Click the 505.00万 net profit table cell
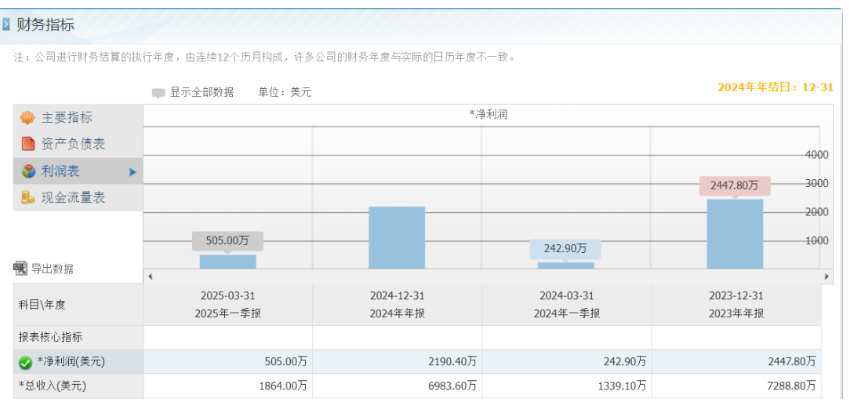Screen dimensions: 850x412 click(228, 362)
